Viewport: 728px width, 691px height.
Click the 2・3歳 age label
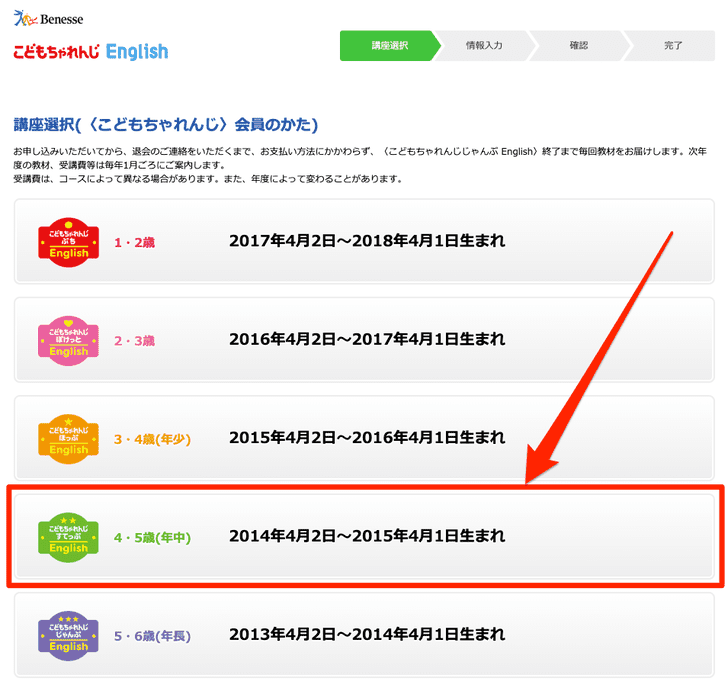click(134, 341)
